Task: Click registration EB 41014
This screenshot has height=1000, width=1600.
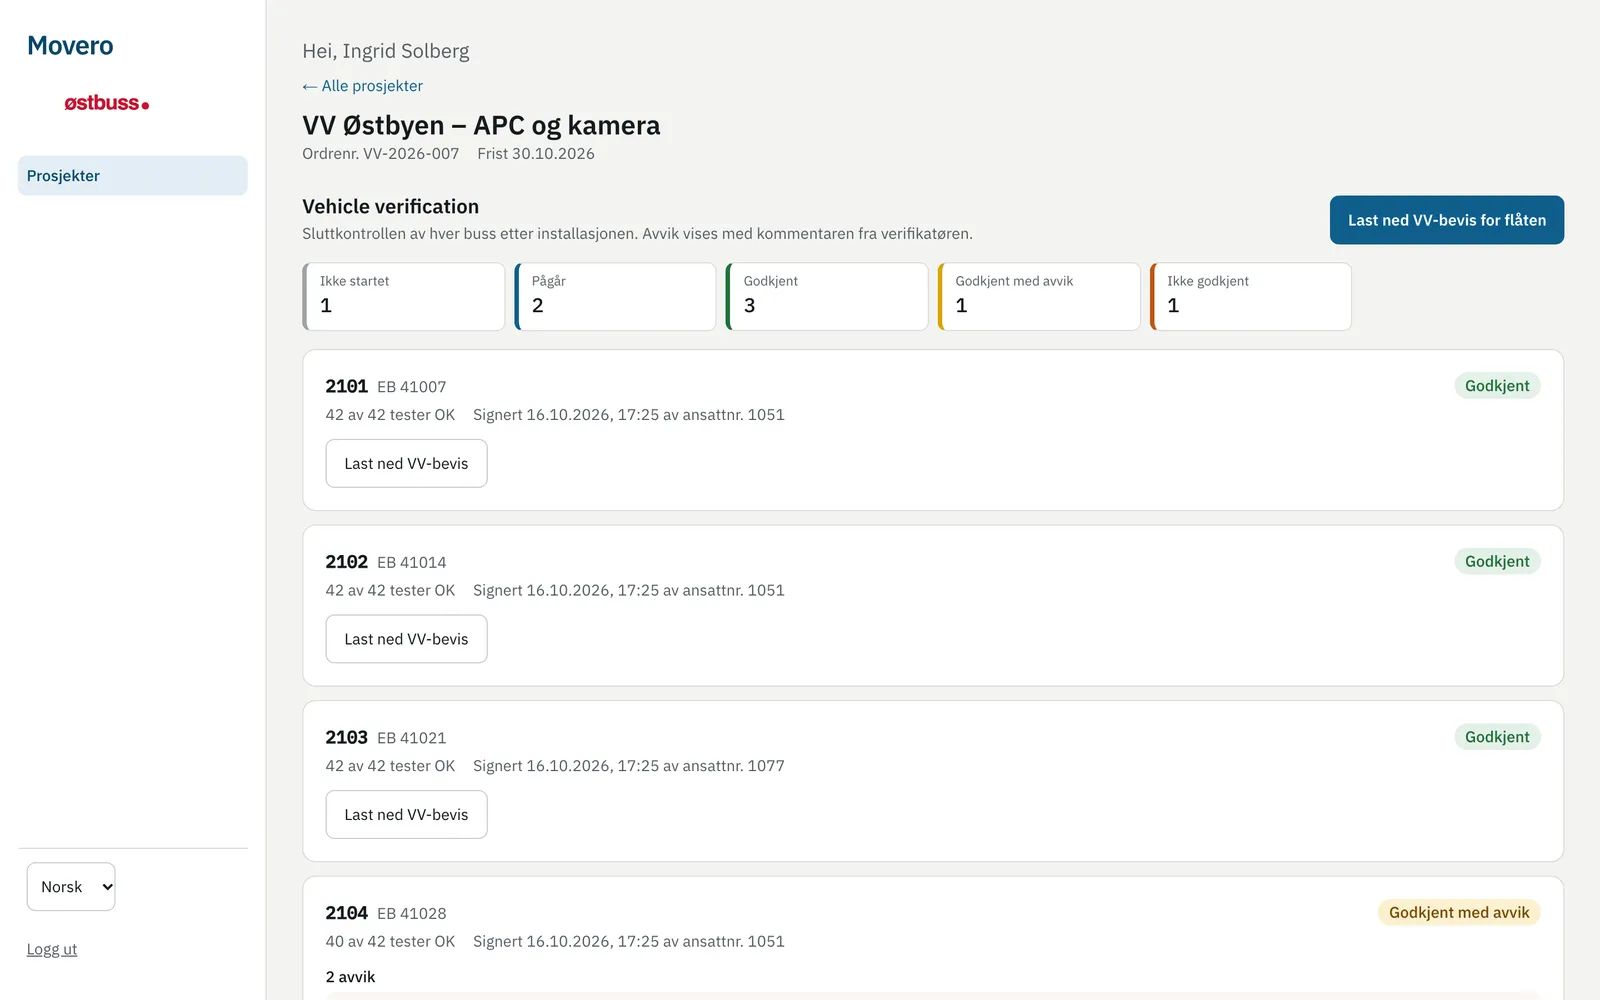Action: coord(412,563)
